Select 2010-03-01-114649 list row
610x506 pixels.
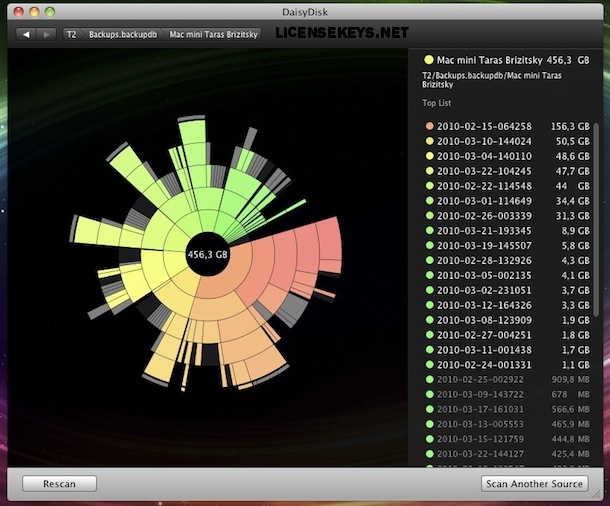507,201
